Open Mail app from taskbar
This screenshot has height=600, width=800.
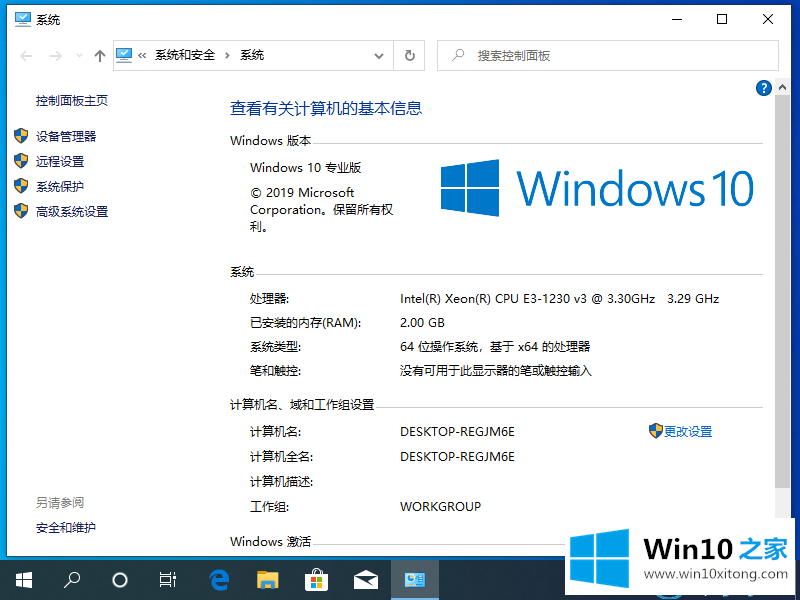click(x=366, y=580)
